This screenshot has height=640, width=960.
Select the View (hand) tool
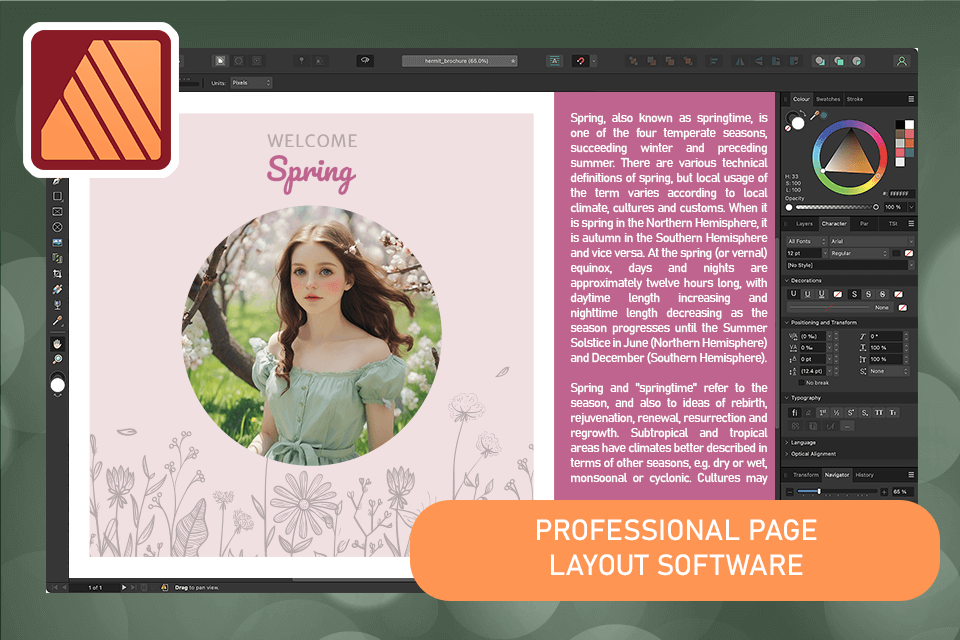click(58, 344)
